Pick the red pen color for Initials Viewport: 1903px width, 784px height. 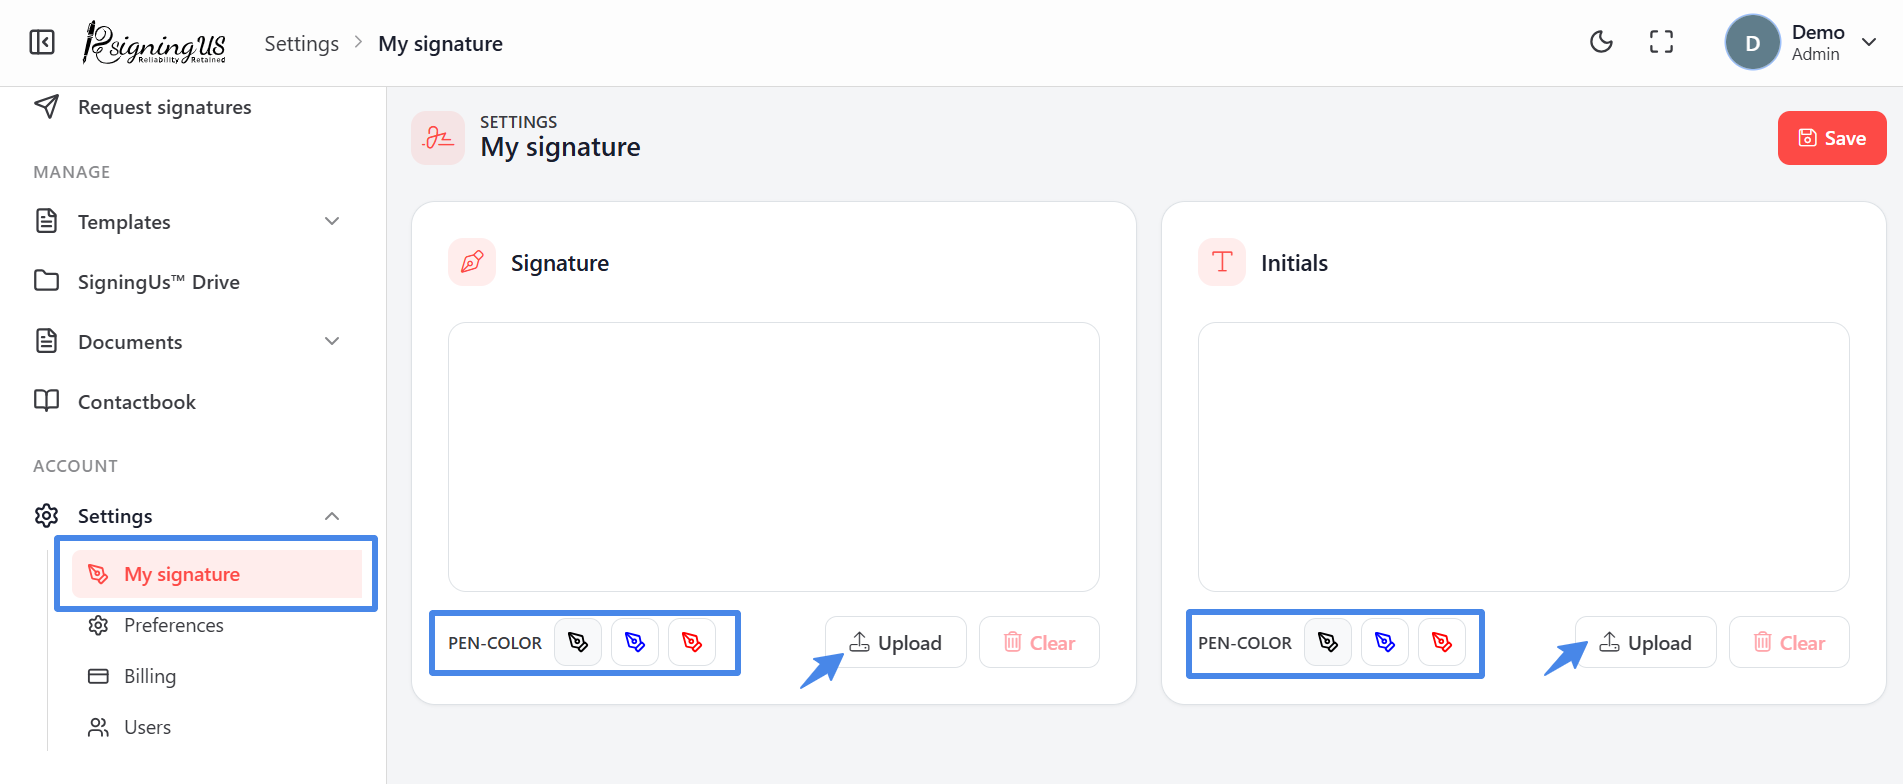point(1442,642)
